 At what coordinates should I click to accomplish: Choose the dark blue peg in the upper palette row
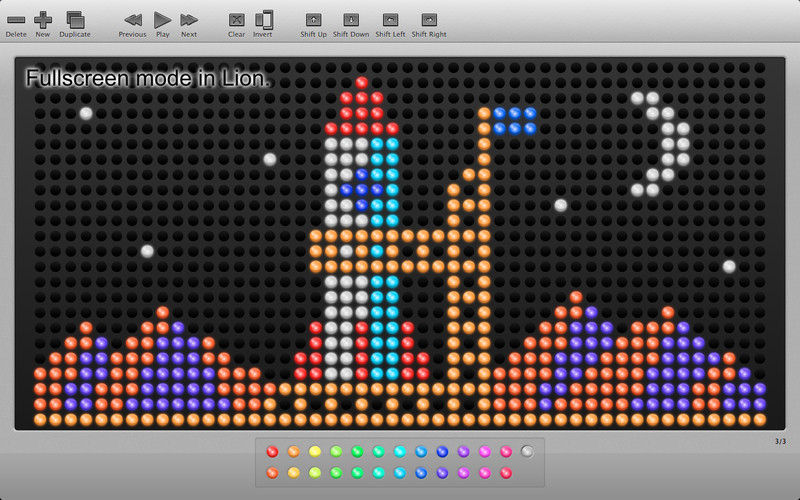coord(442,452)
